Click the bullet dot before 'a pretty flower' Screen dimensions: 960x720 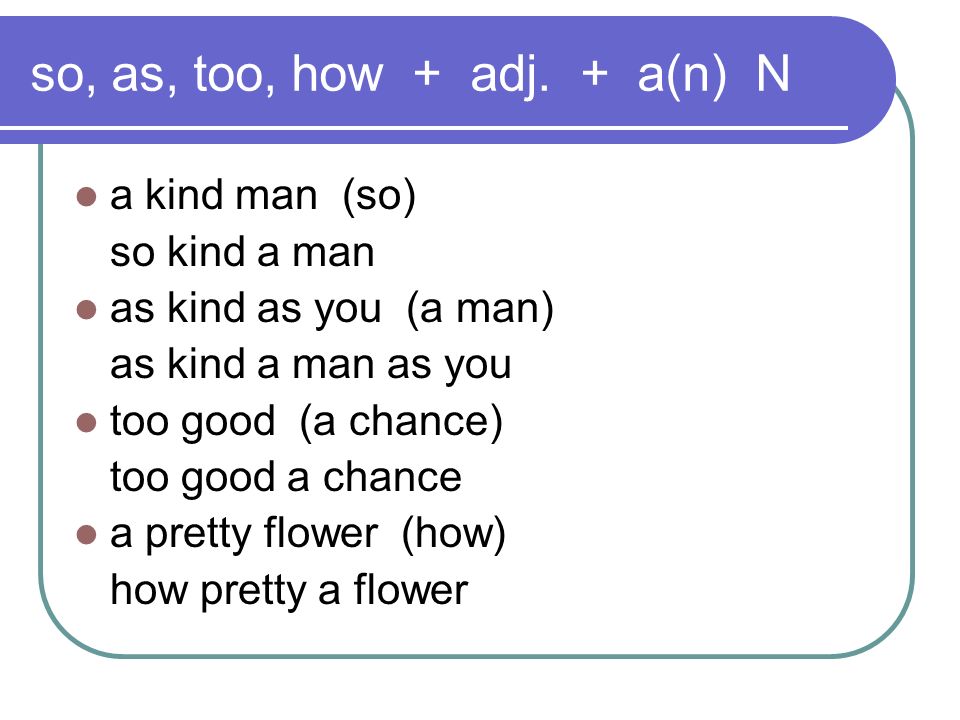[86, 535]
